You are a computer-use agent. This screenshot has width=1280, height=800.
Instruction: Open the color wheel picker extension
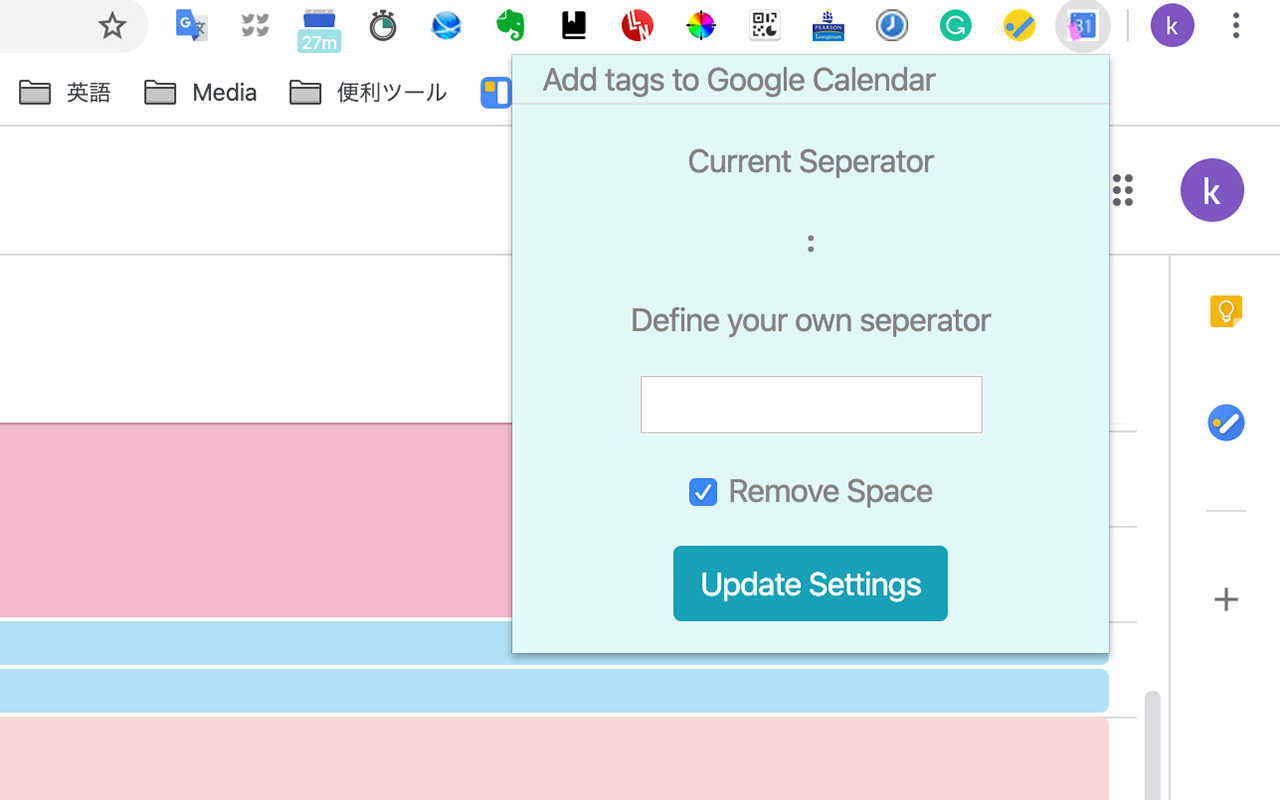[701, 26]
